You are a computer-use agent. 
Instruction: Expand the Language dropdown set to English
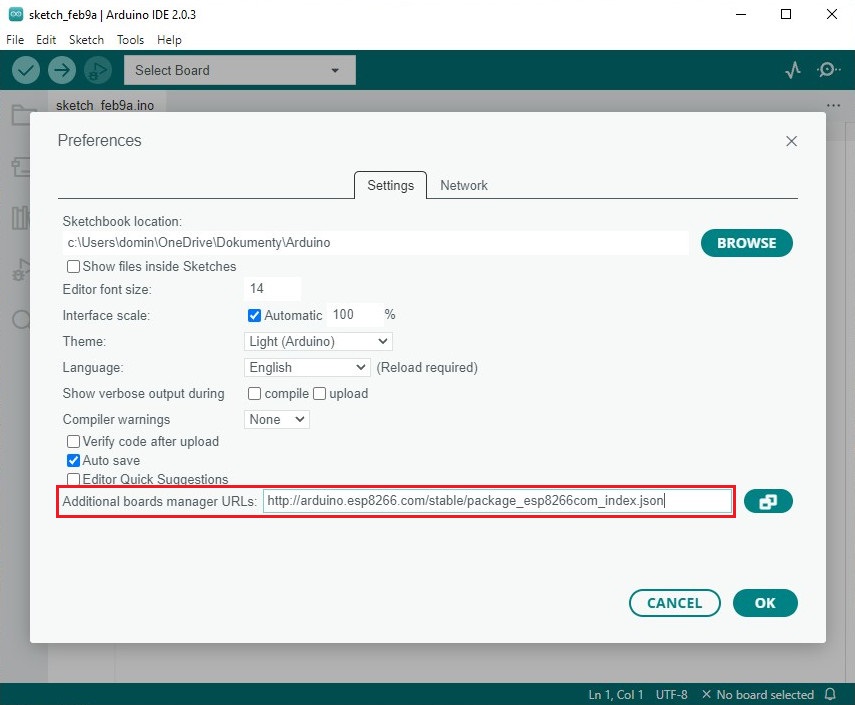click(x=307, y=368)
